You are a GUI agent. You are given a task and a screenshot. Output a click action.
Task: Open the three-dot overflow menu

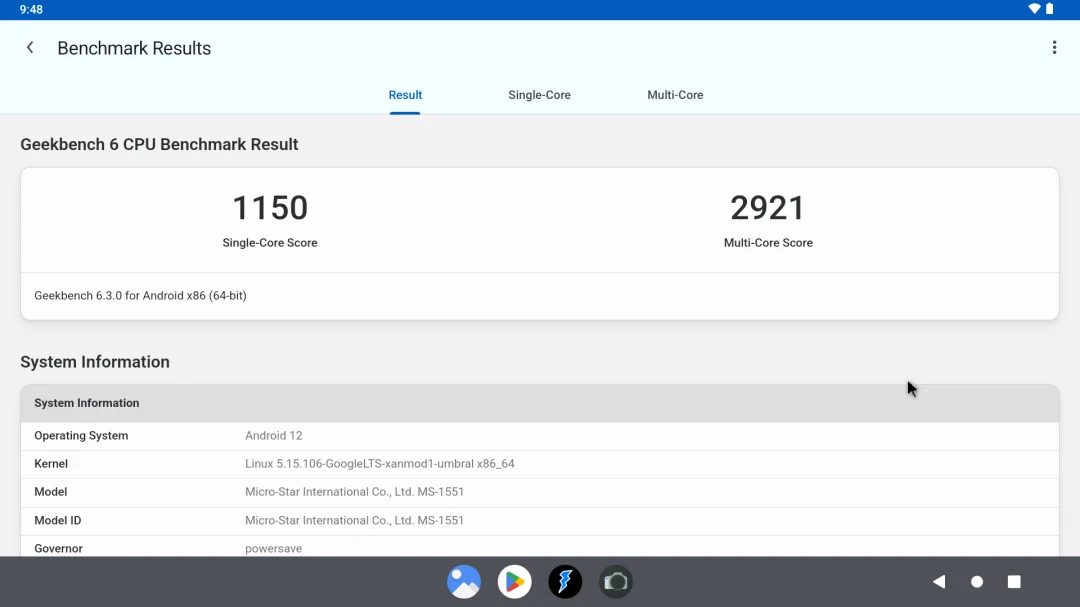click(x=1054, y=48)
